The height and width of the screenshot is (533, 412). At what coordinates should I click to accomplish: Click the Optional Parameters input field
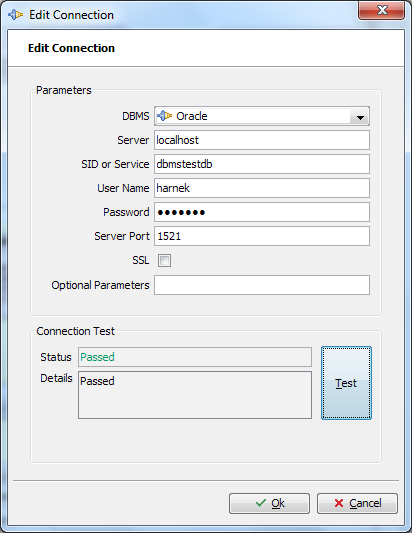point(262,285)
